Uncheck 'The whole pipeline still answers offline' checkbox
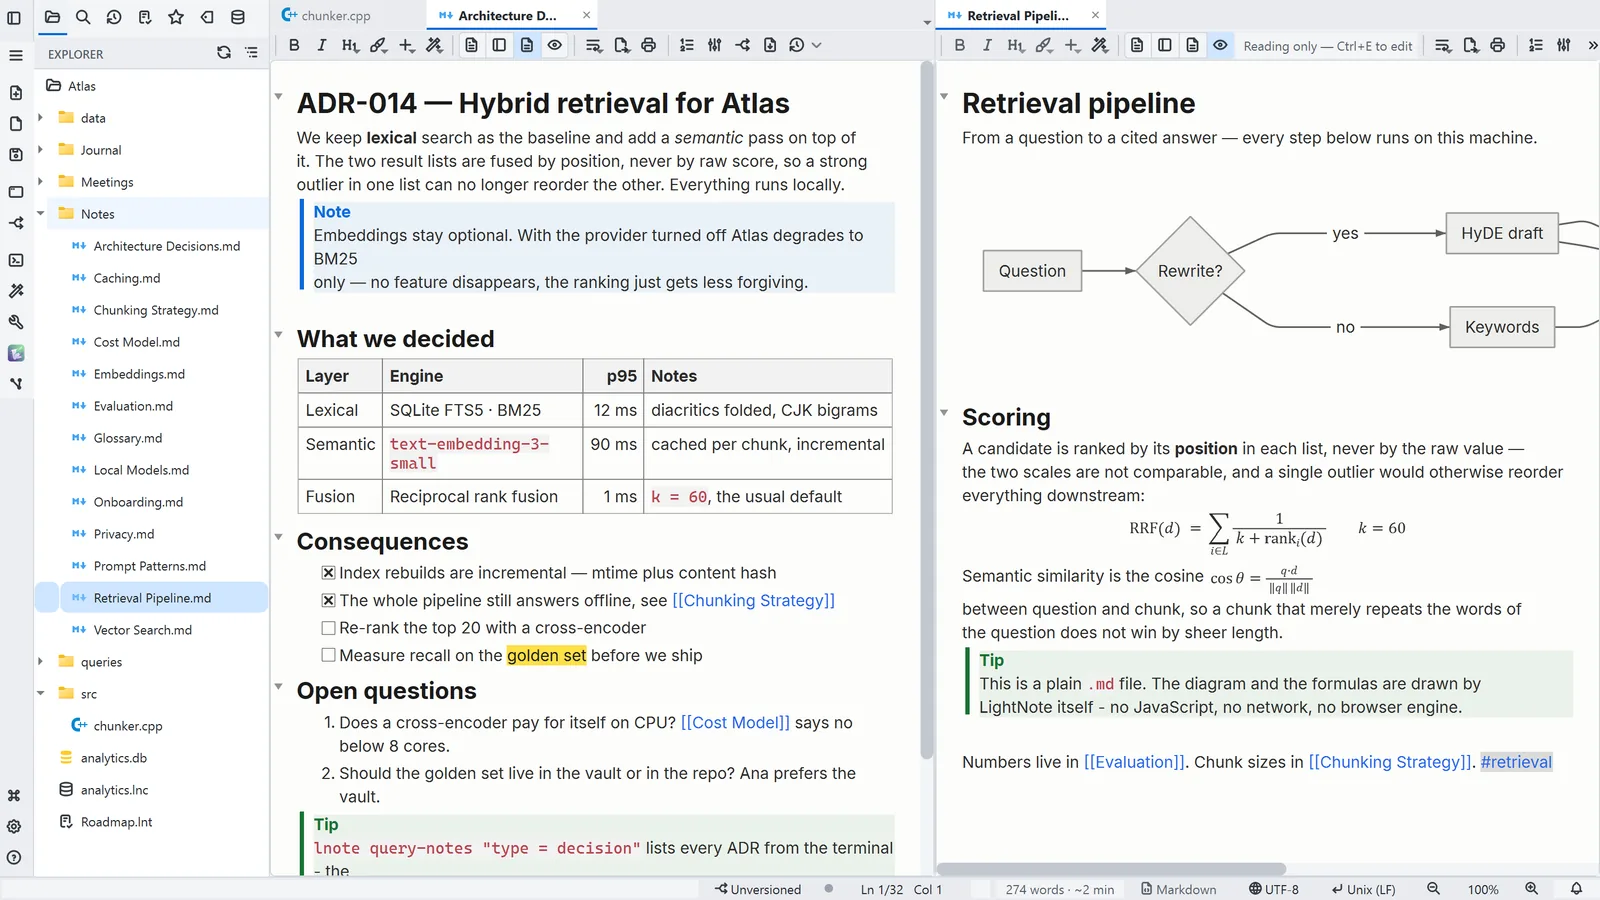This screenshot has height=900, width=1600. pyautogui.click(x=328, y=601)
